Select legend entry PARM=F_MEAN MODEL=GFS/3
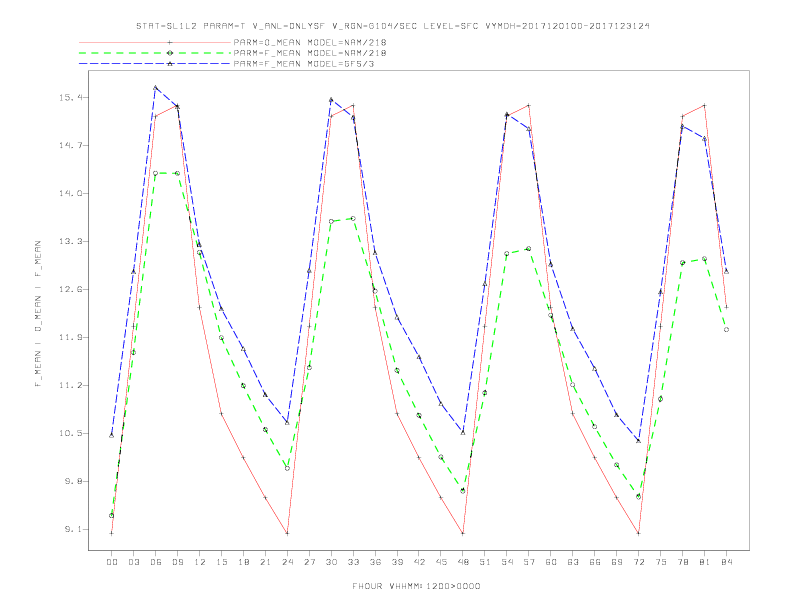This screenshot has width=792, height=612. point(304,64)
